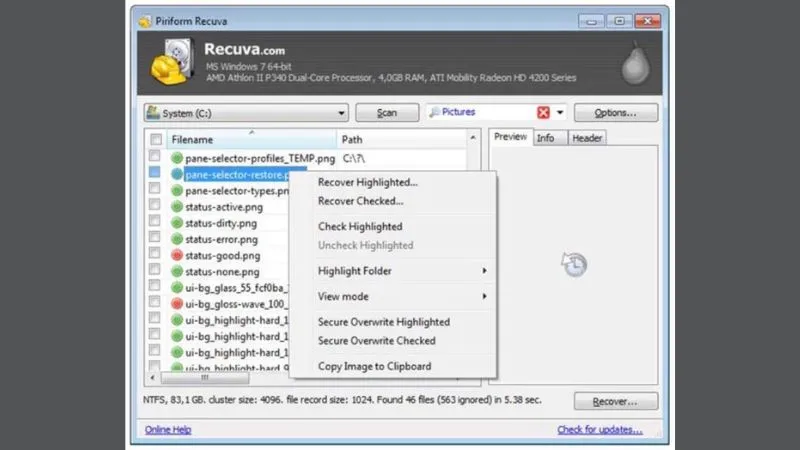This screenshot has width=800, height=450.
Task: Click green status icon beside ui-bg_glass_55 file
Action: tap(177, 288)
